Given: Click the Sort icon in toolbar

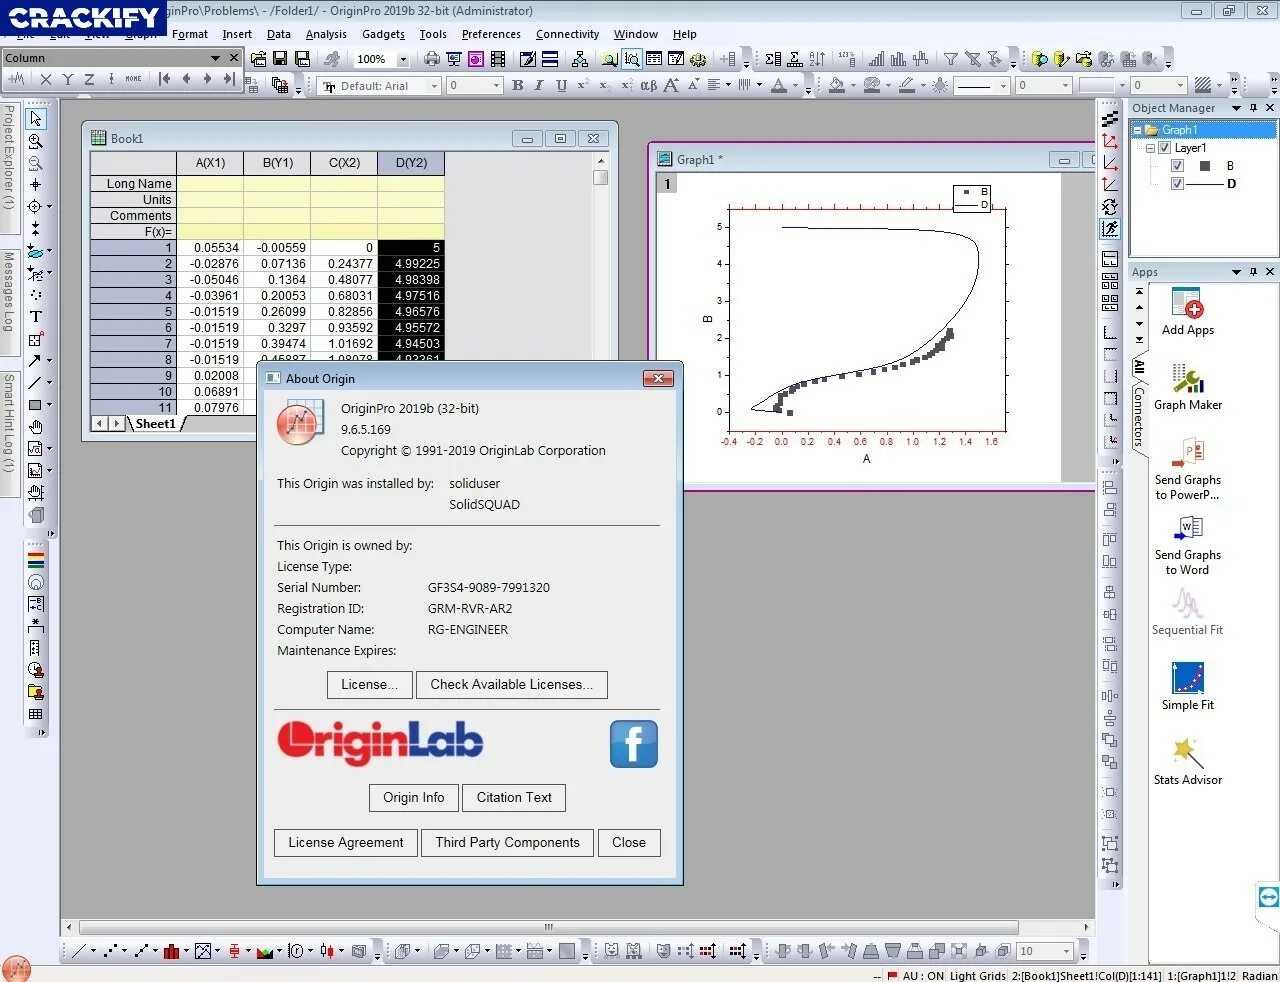Looking at the screenshot, I should (x=818, y=59).
